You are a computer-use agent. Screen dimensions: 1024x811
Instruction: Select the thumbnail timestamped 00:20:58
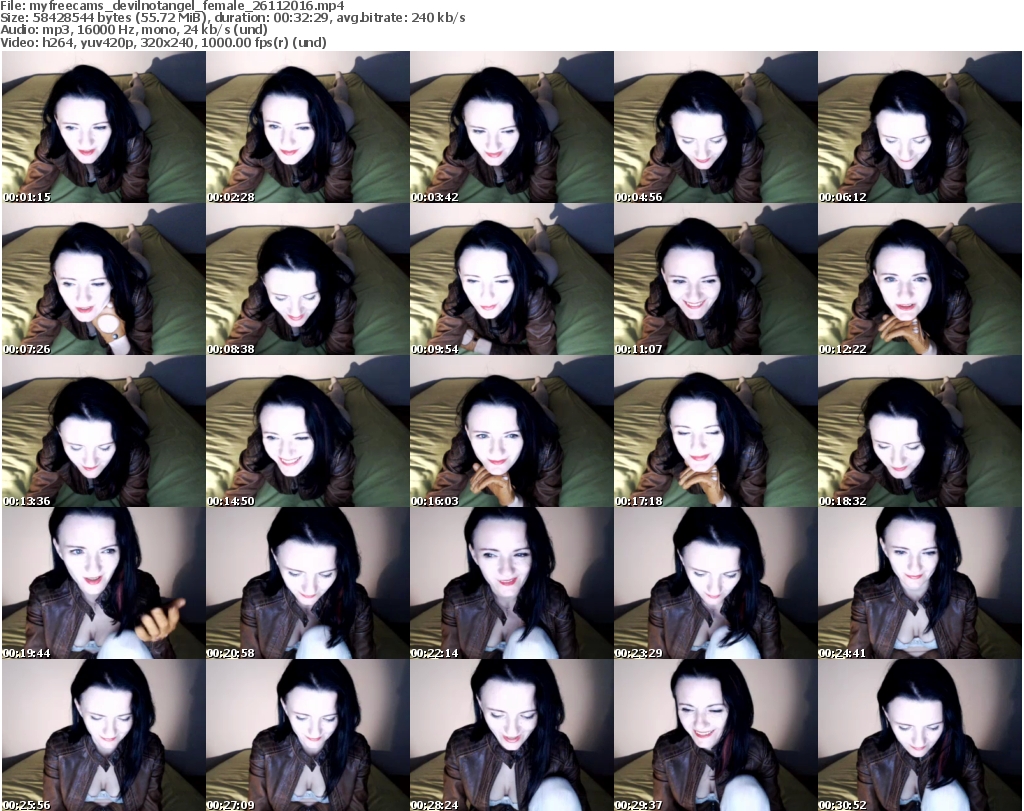tap(308, 583)
